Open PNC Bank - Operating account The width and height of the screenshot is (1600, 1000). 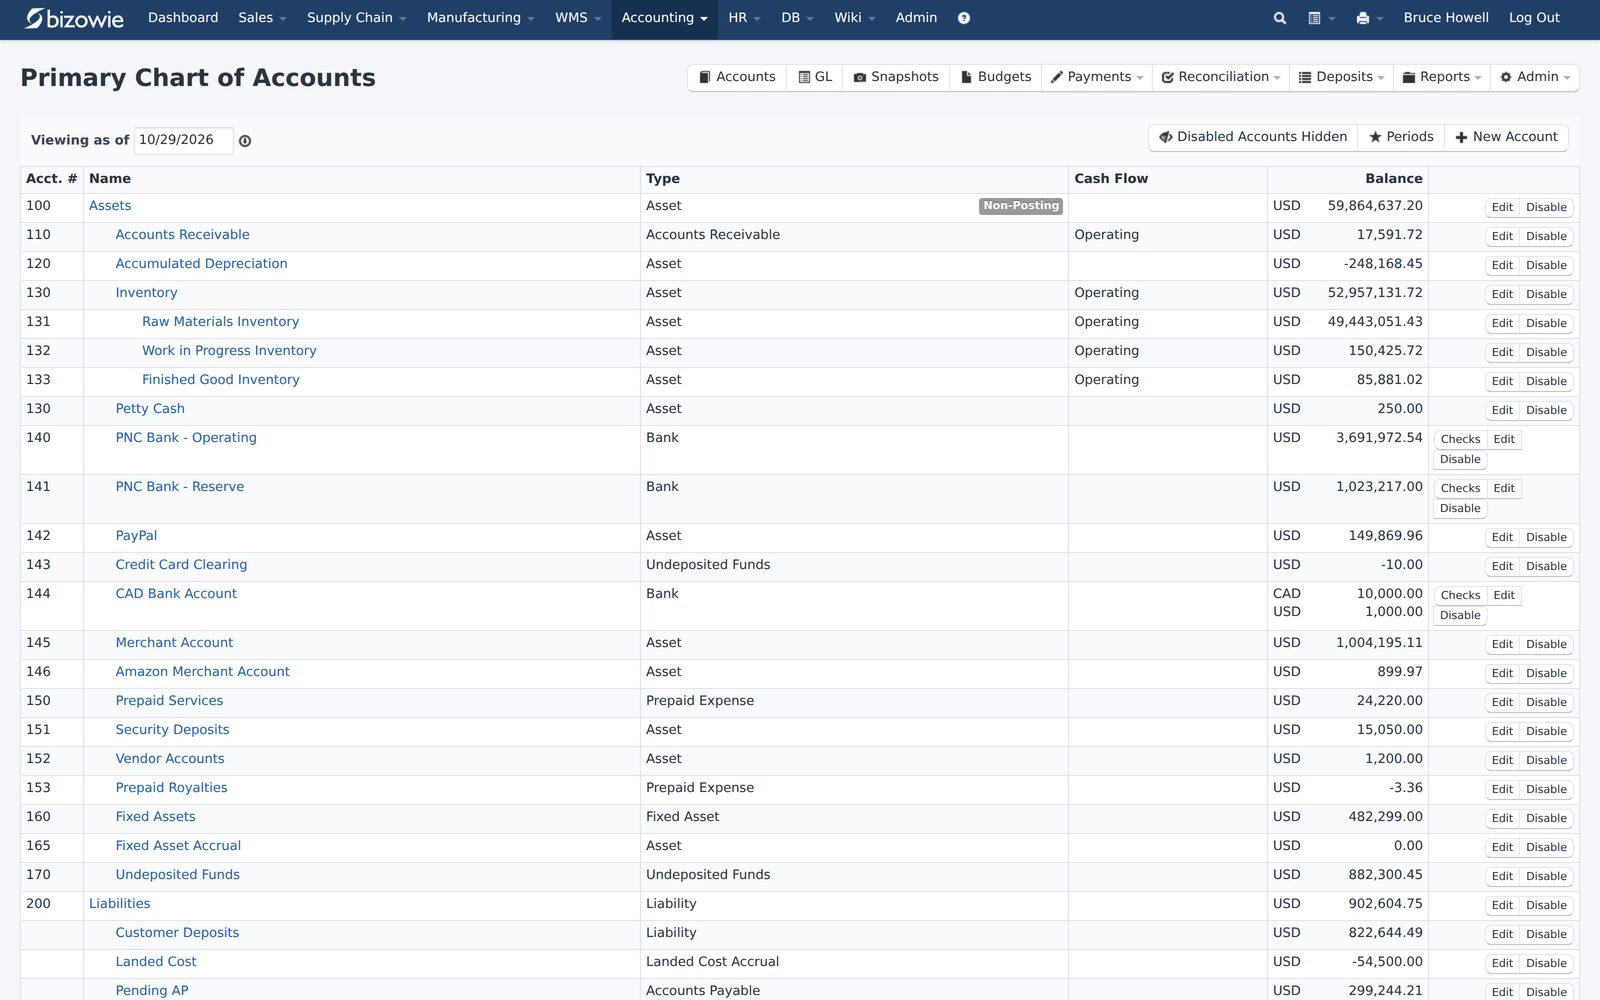tap(186, 438)
